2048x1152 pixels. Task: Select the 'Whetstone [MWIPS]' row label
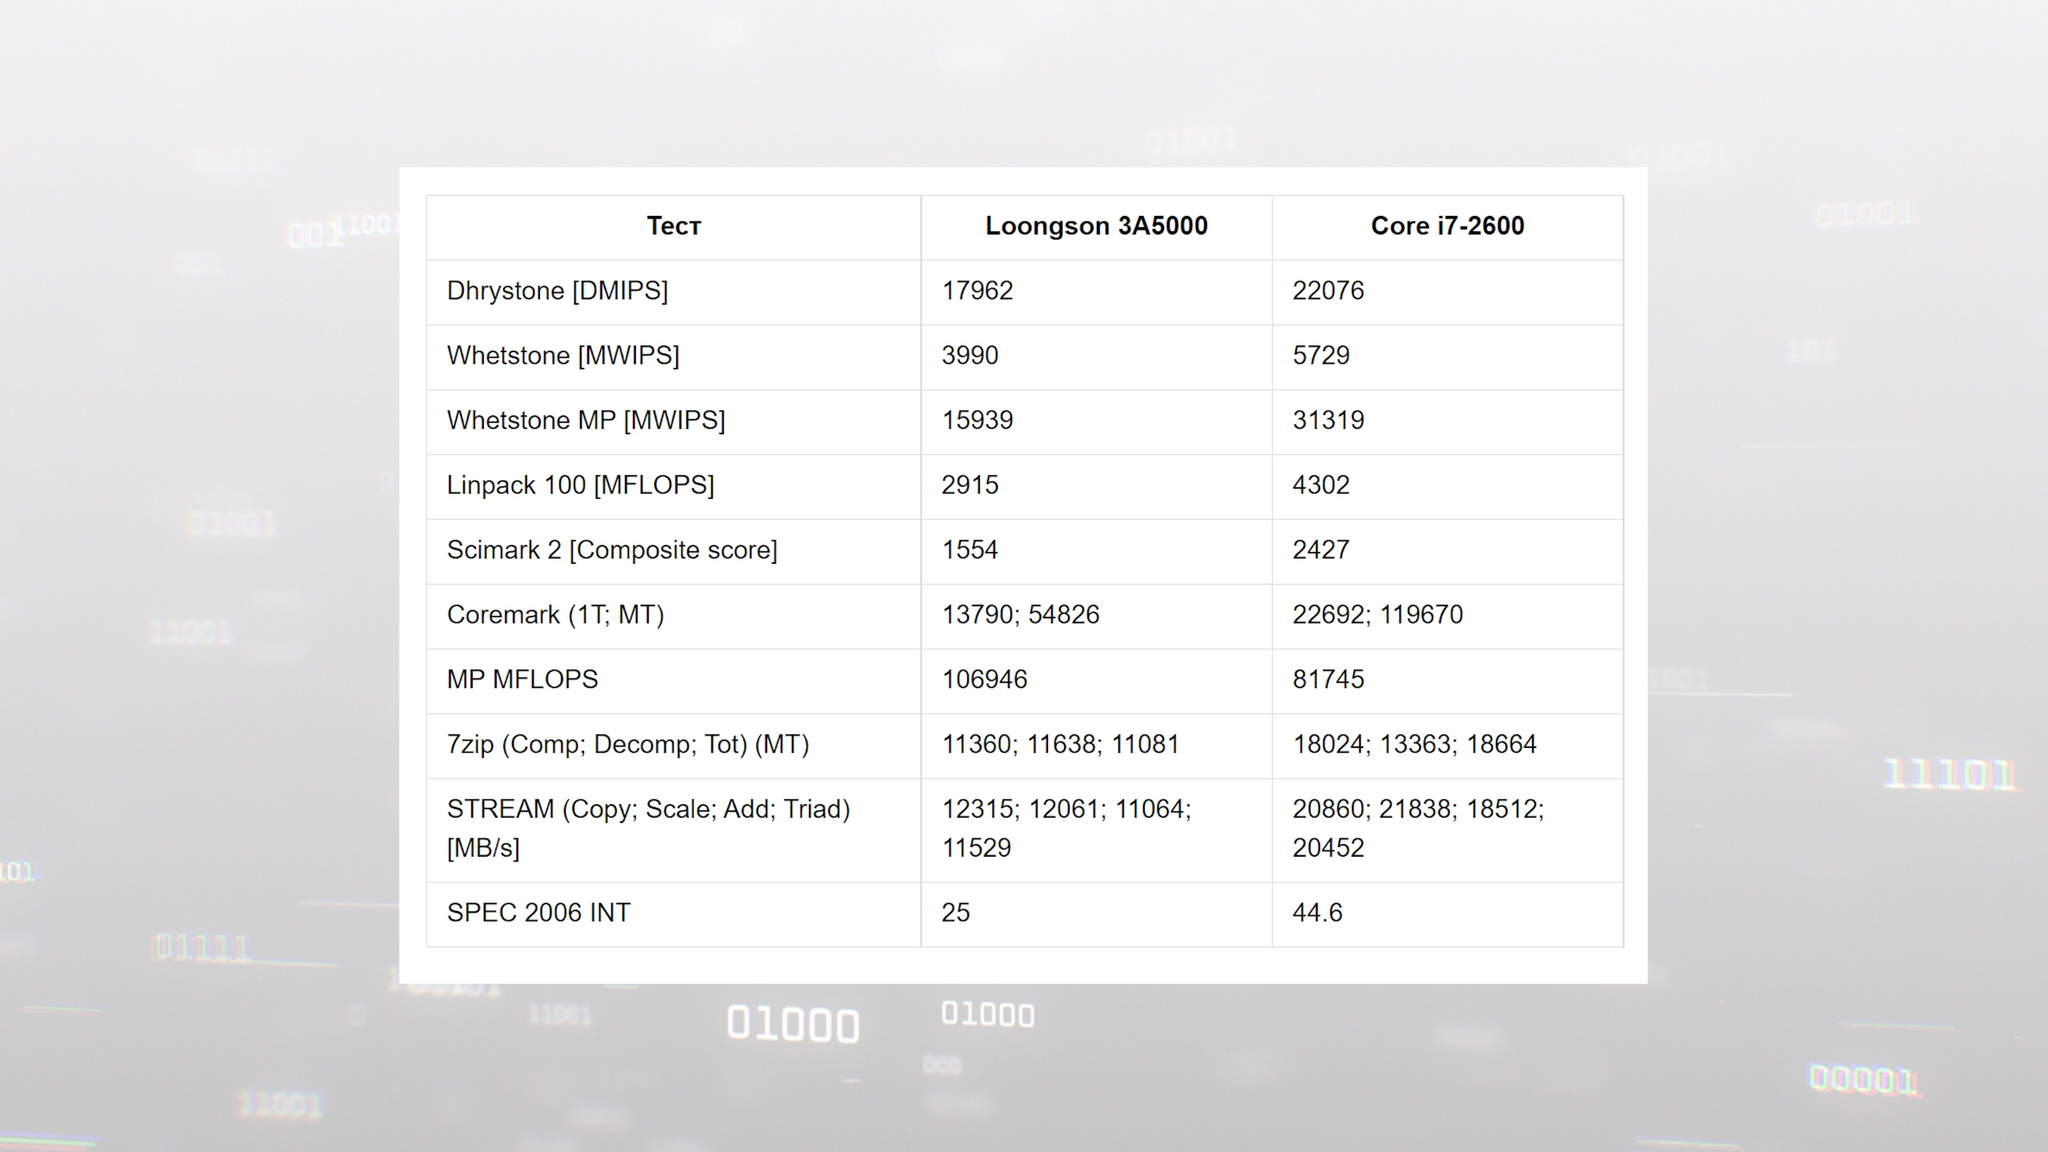(563, 356)
